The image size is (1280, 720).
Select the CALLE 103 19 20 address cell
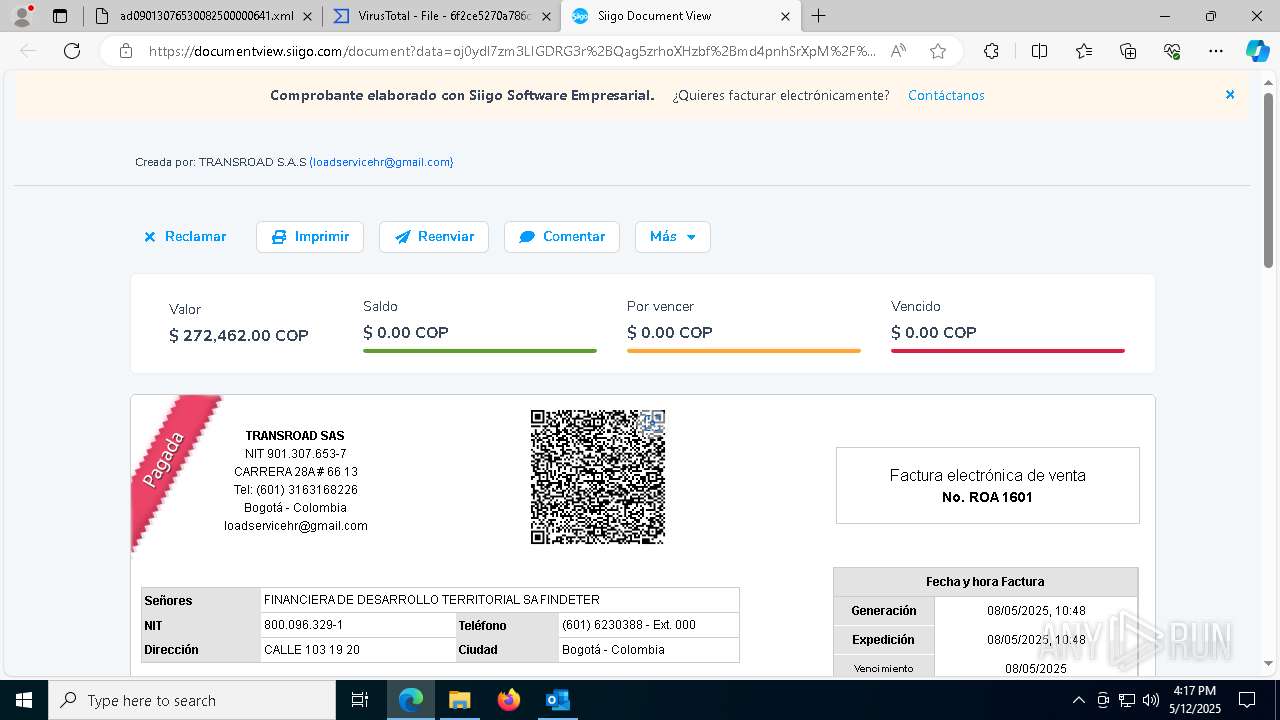tap(358, 650)
